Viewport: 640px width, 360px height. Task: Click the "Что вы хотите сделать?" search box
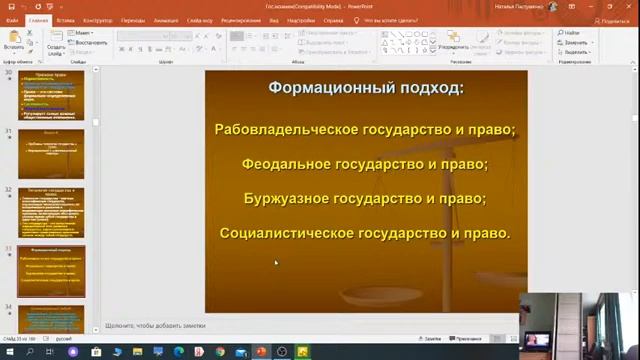[391, 20]
